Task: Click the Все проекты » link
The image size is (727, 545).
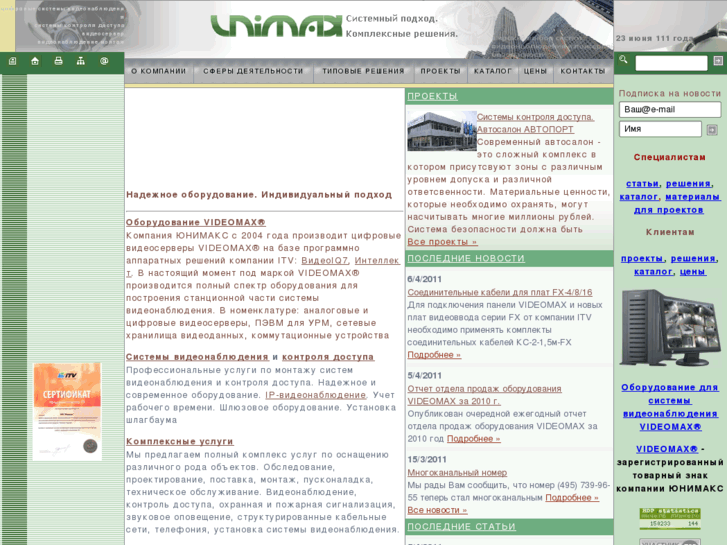Action: point(442,242)
